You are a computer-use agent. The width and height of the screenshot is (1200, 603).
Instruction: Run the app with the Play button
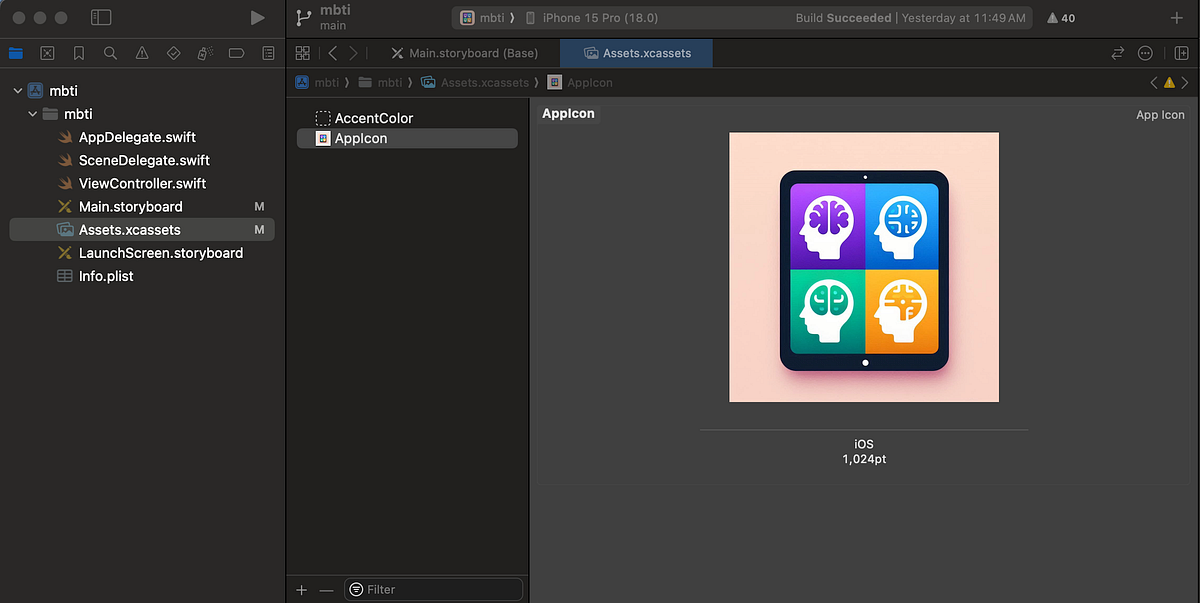click(x=257, y=17)
